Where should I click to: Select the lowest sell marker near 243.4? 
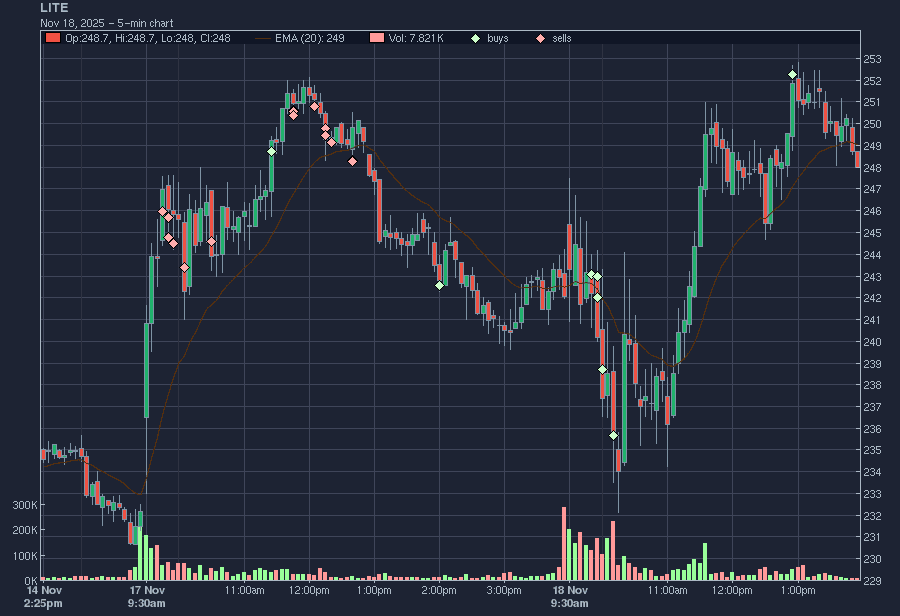(184, 268)
